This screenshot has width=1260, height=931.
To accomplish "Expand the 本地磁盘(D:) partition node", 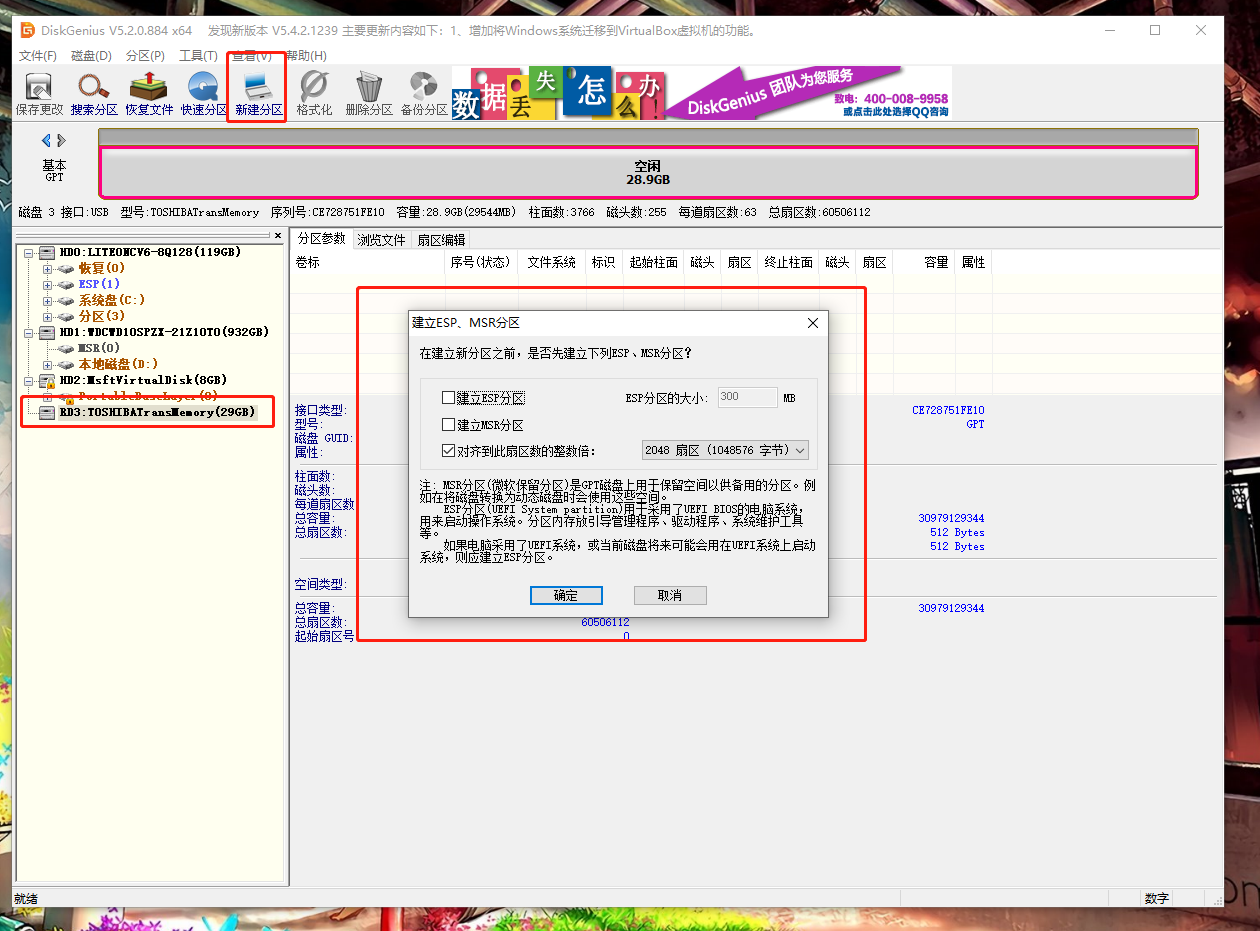I will click(x=48, y=365).
